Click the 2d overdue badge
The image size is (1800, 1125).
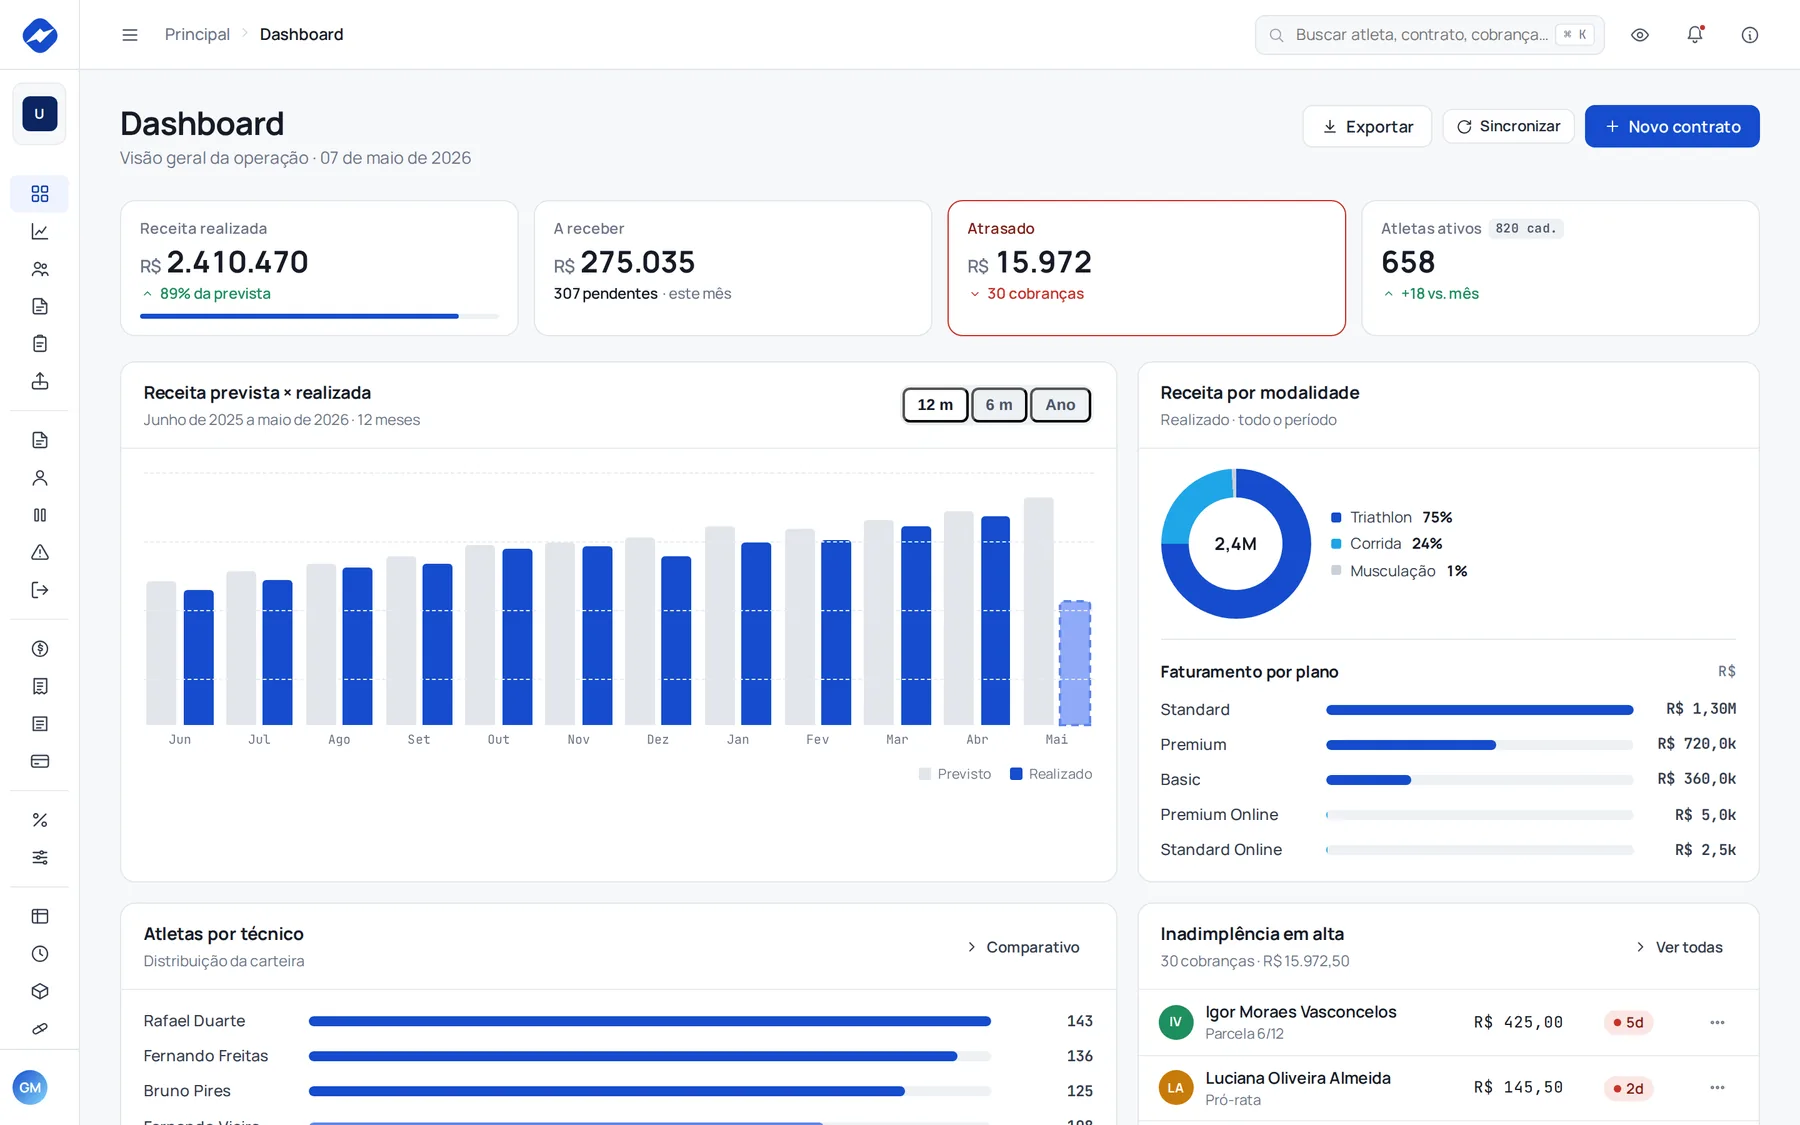point(1628,1088)
